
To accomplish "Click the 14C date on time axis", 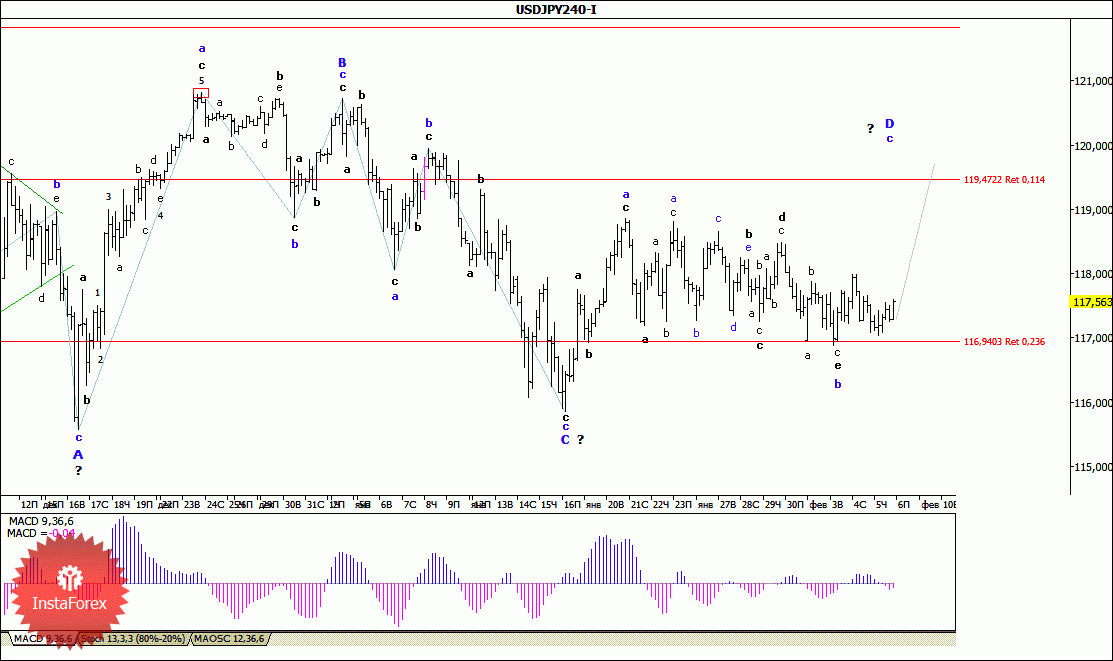I will click(x=527, y=504).
